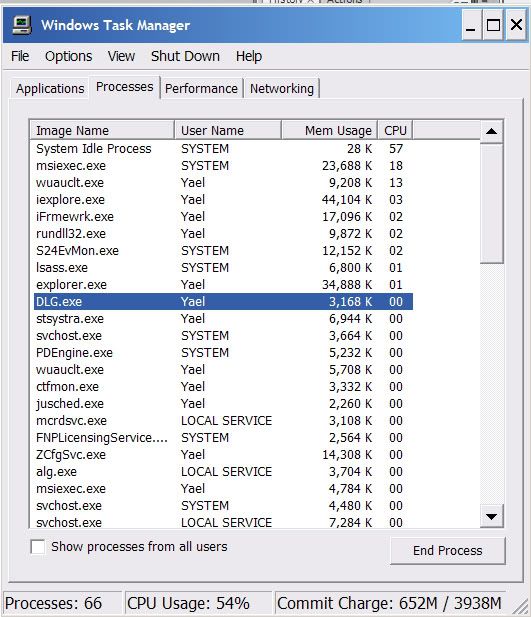531x617 pixels.
Task: Select the iFrmewrk.exe process
Action: (x=223, y=216)
